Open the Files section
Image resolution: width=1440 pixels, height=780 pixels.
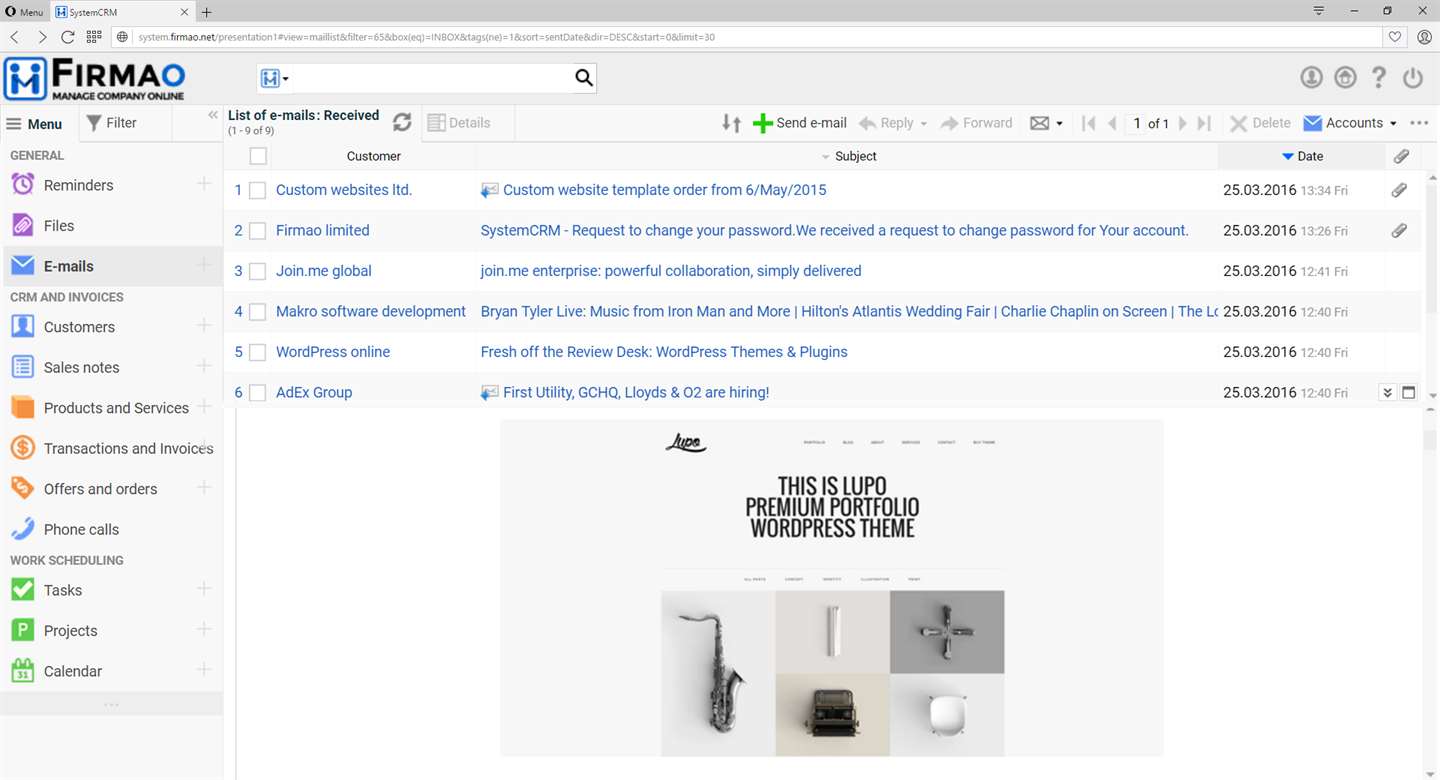point(58,226)
